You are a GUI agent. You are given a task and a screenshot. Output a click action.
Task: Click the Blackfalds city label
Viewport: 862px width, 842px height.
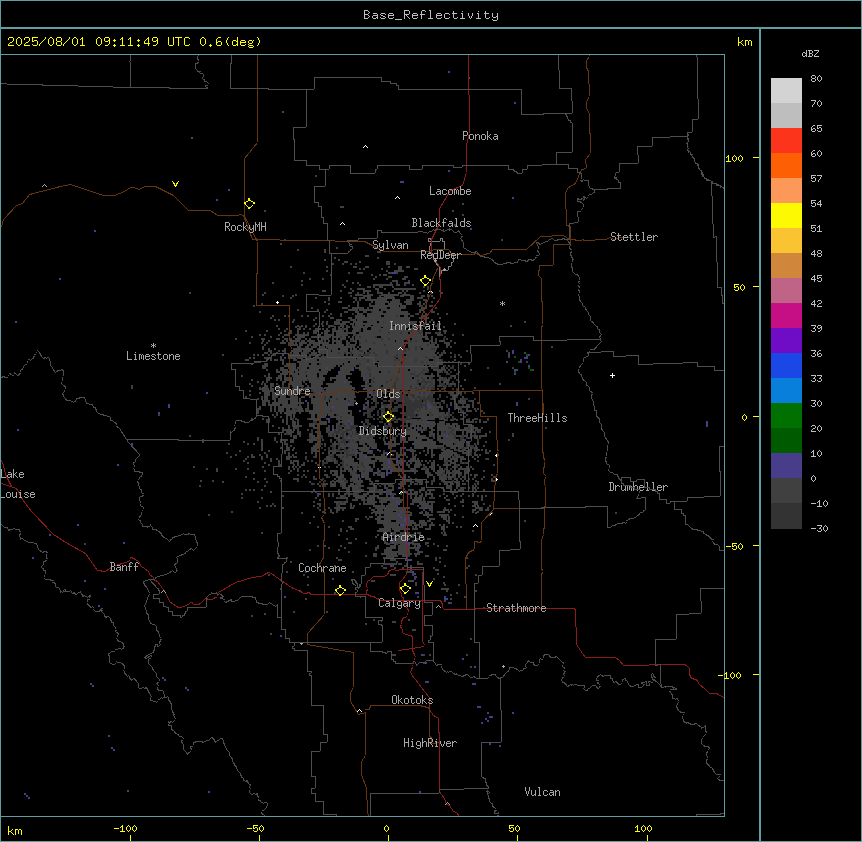441,223
